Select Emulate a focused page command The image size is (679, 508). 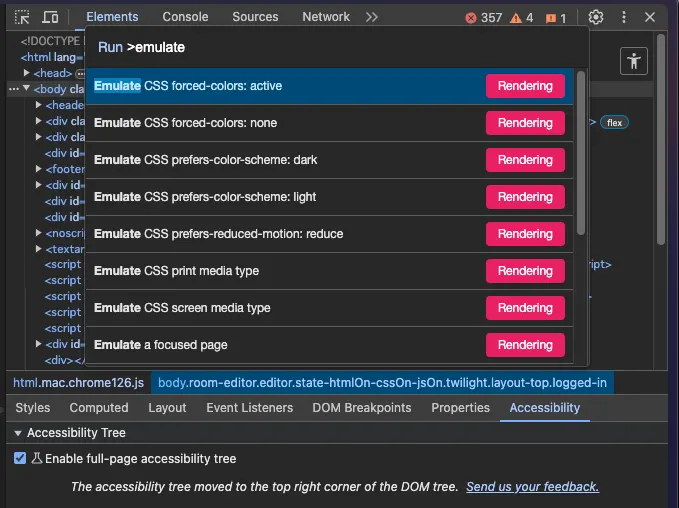330,345
